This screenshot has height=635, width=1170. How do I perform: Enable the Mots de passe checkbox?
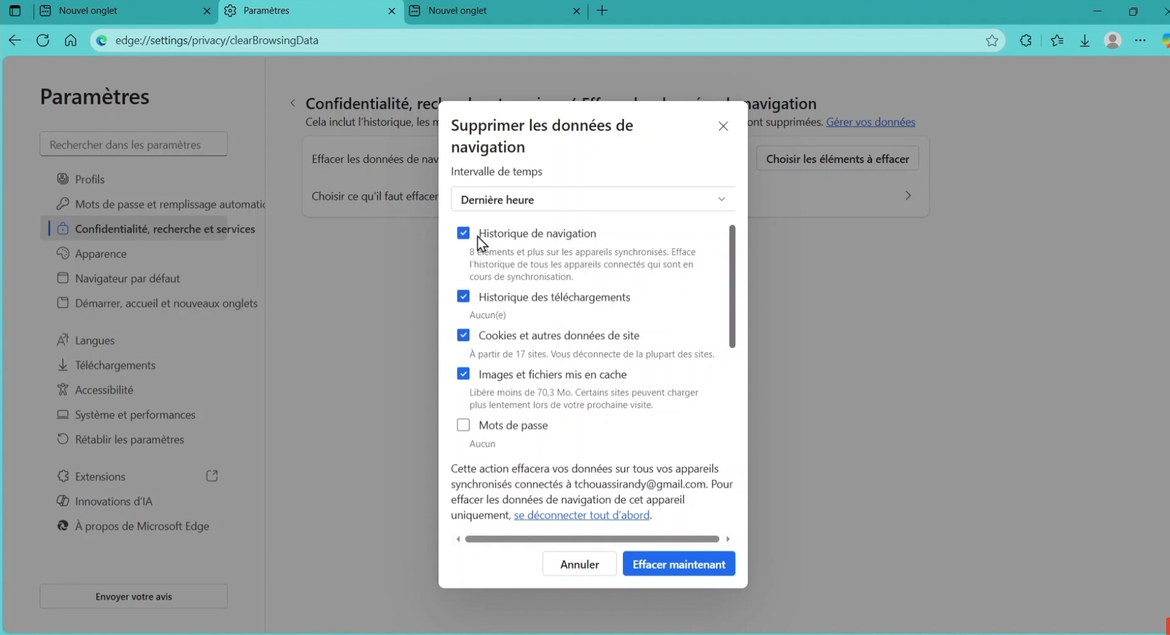coord(463,425)
